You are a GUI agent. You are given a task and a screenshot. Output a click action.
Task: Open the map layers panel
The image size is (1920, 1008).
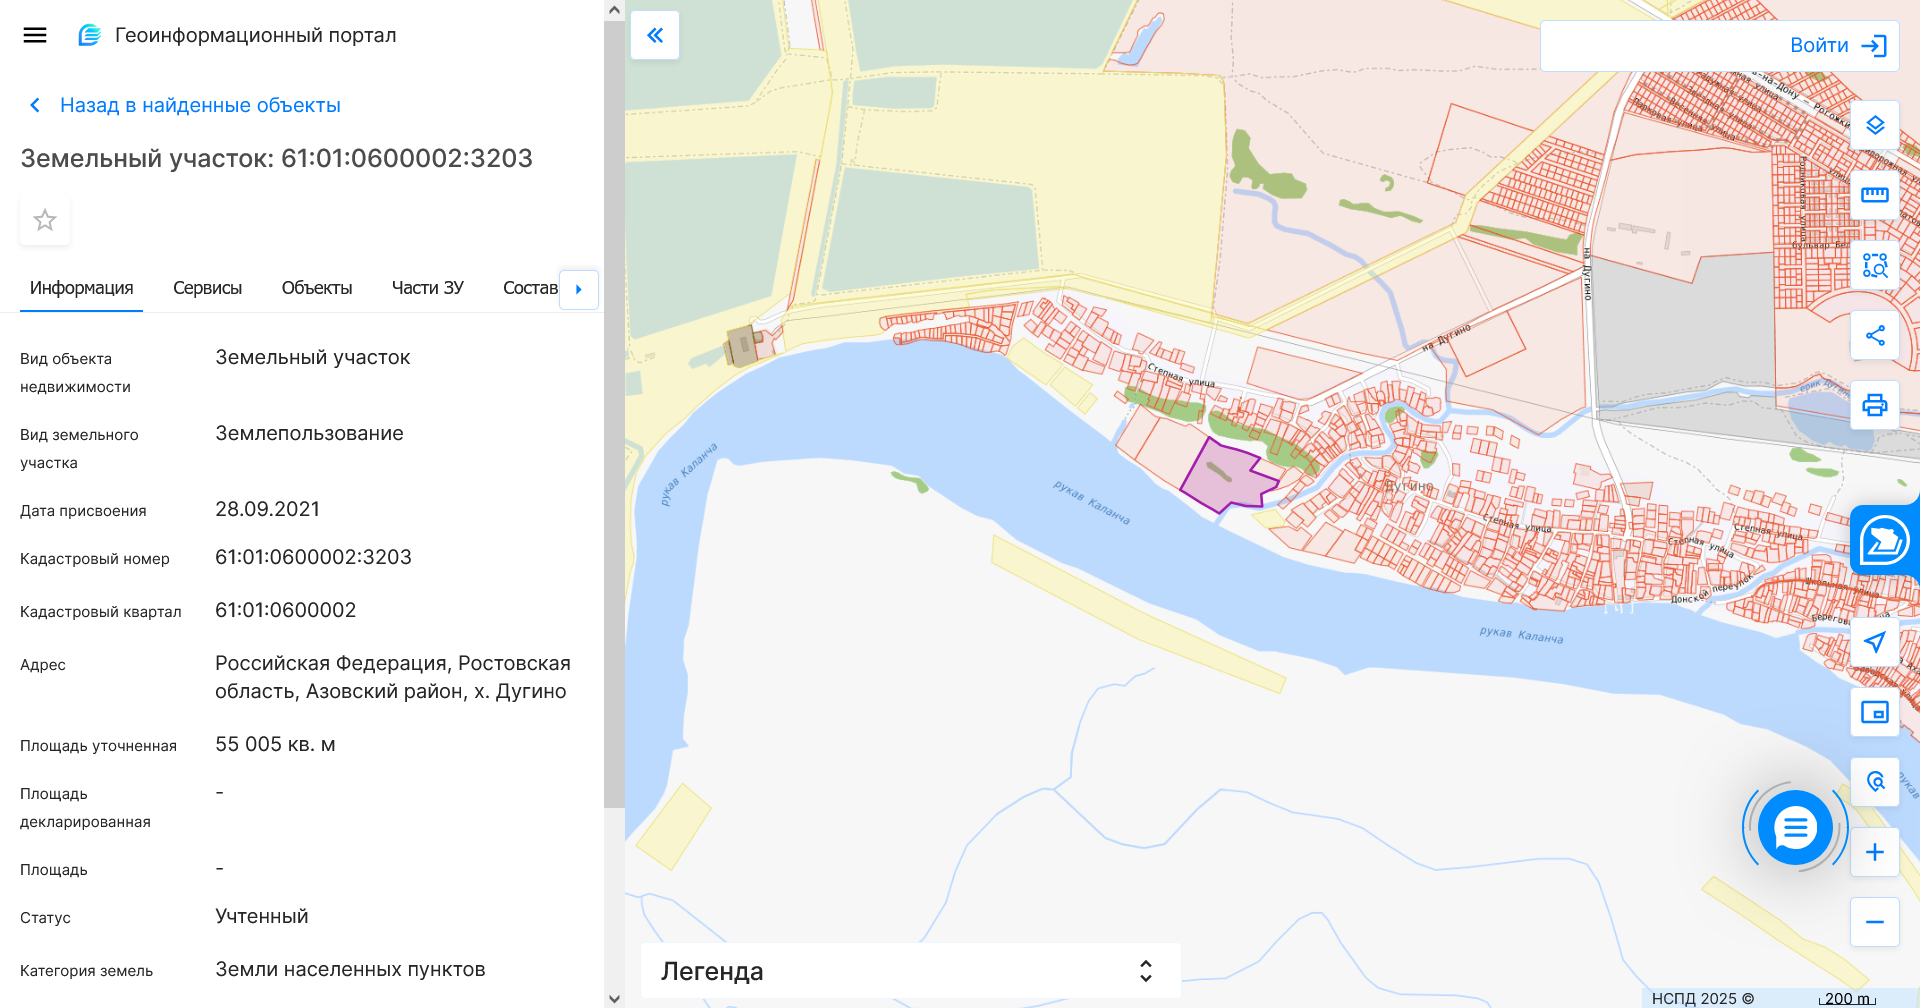(x=1875, y=126)
